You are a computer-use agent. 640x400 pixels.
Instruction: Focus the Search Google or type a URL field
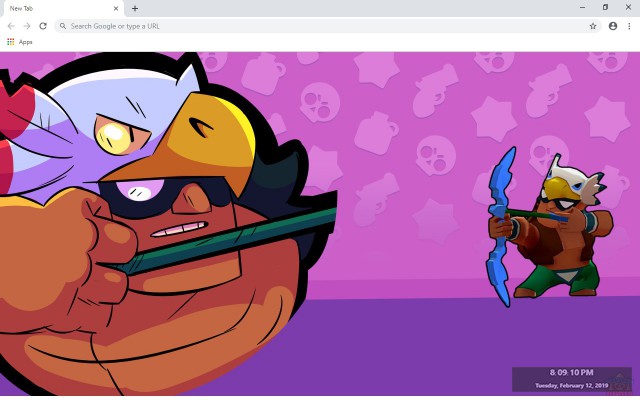(x=328, y=26)
